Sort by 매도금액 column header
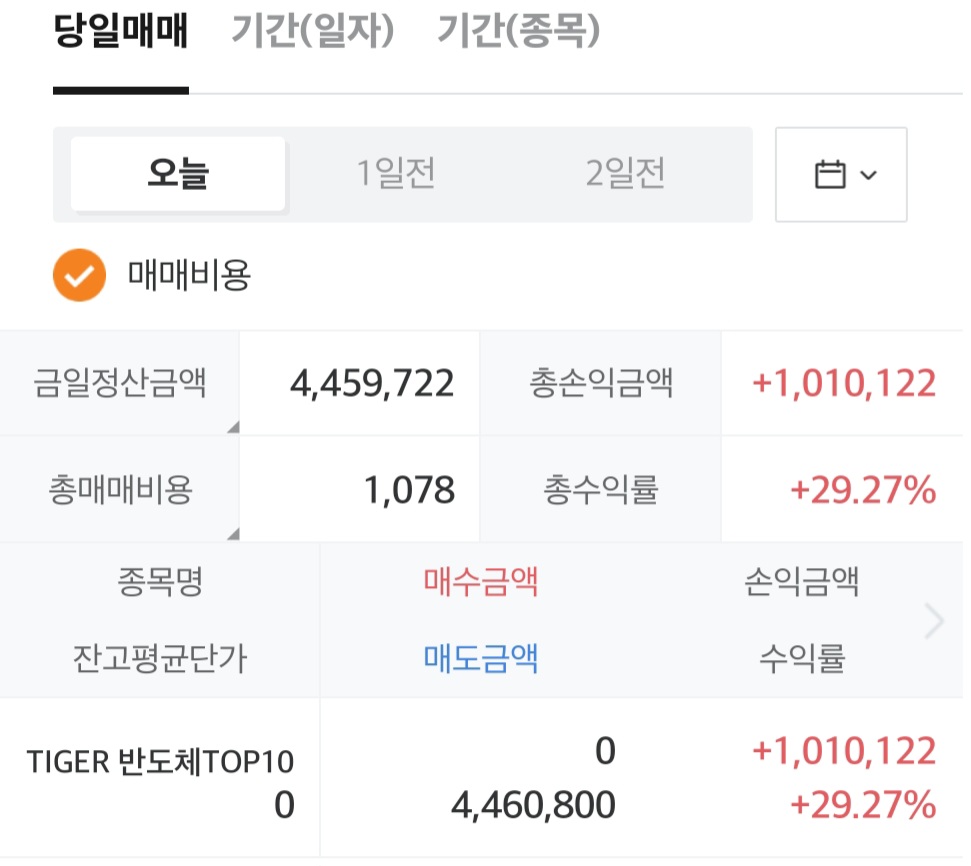Image resolution: width=971 pixels, height=866 pixels. pyautogui.click(x=481, y=658)
